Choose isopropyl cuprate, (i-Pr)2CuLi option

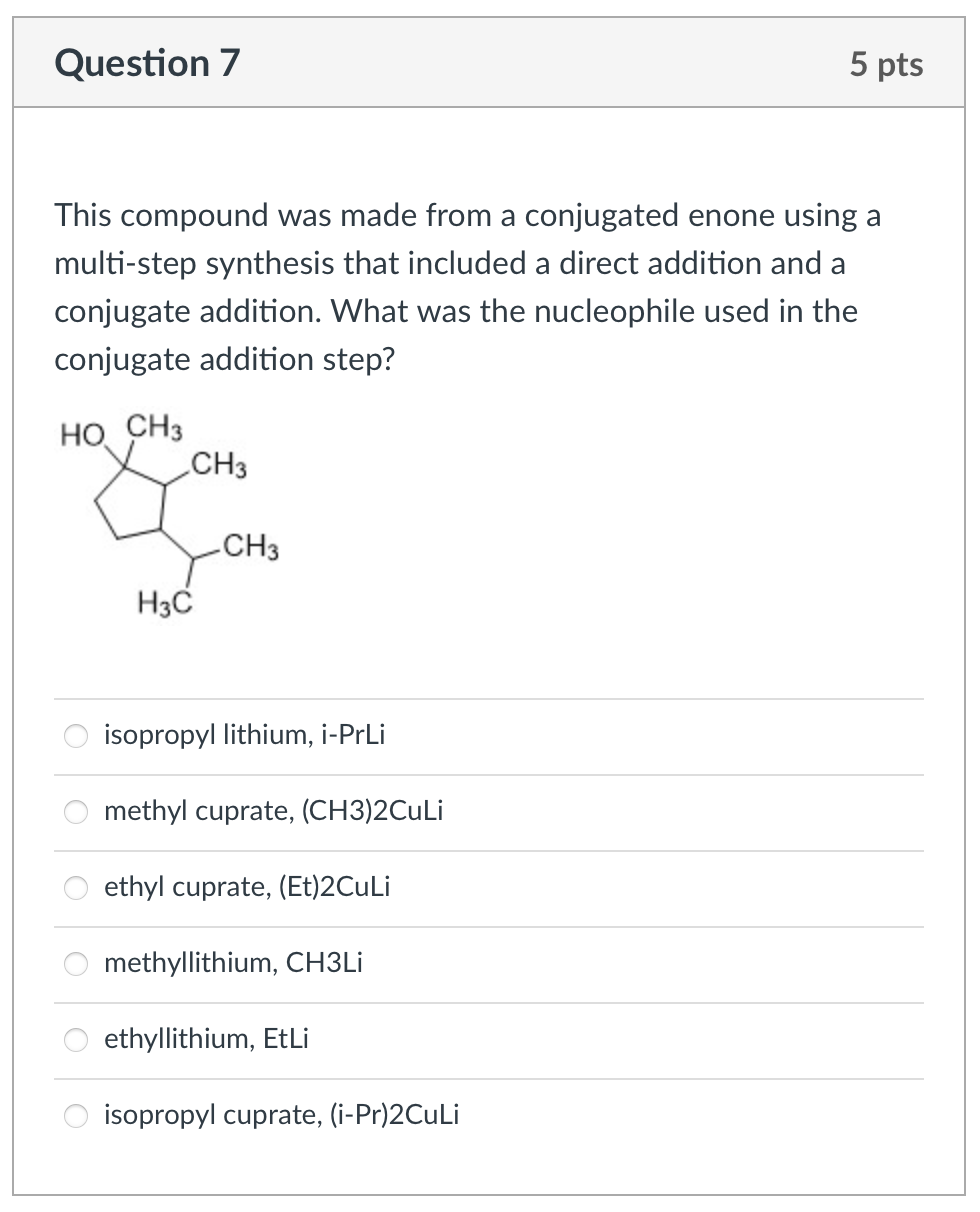pos(75,1116)
